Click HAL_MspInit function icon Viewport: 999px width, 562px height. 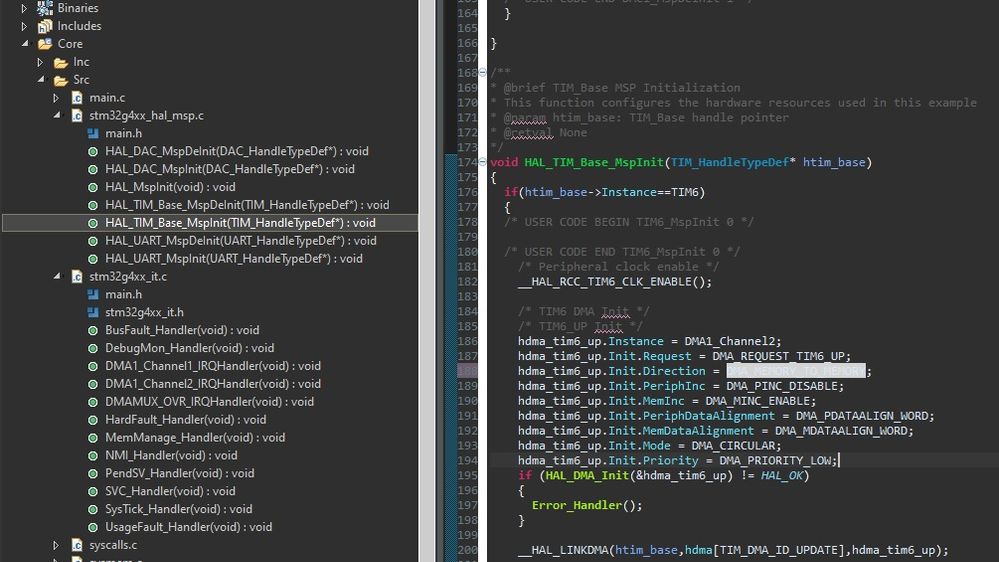coord(93,187)
